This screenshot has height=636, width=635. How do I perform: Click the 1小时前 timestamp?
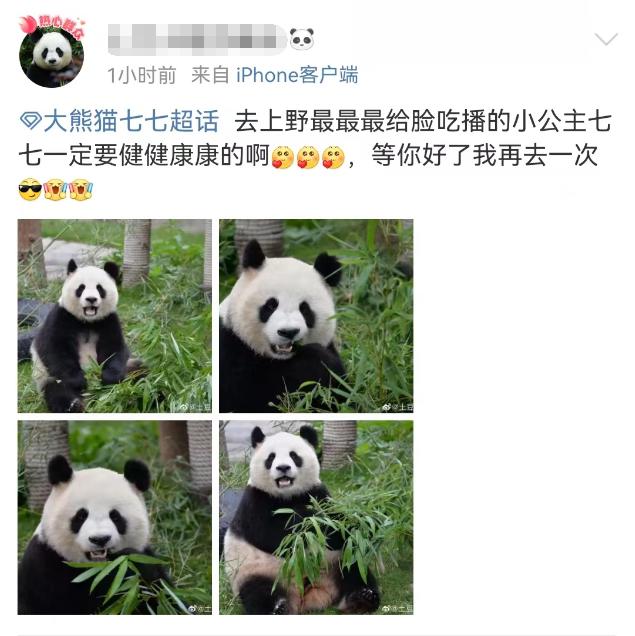click(x=142, y=75)
